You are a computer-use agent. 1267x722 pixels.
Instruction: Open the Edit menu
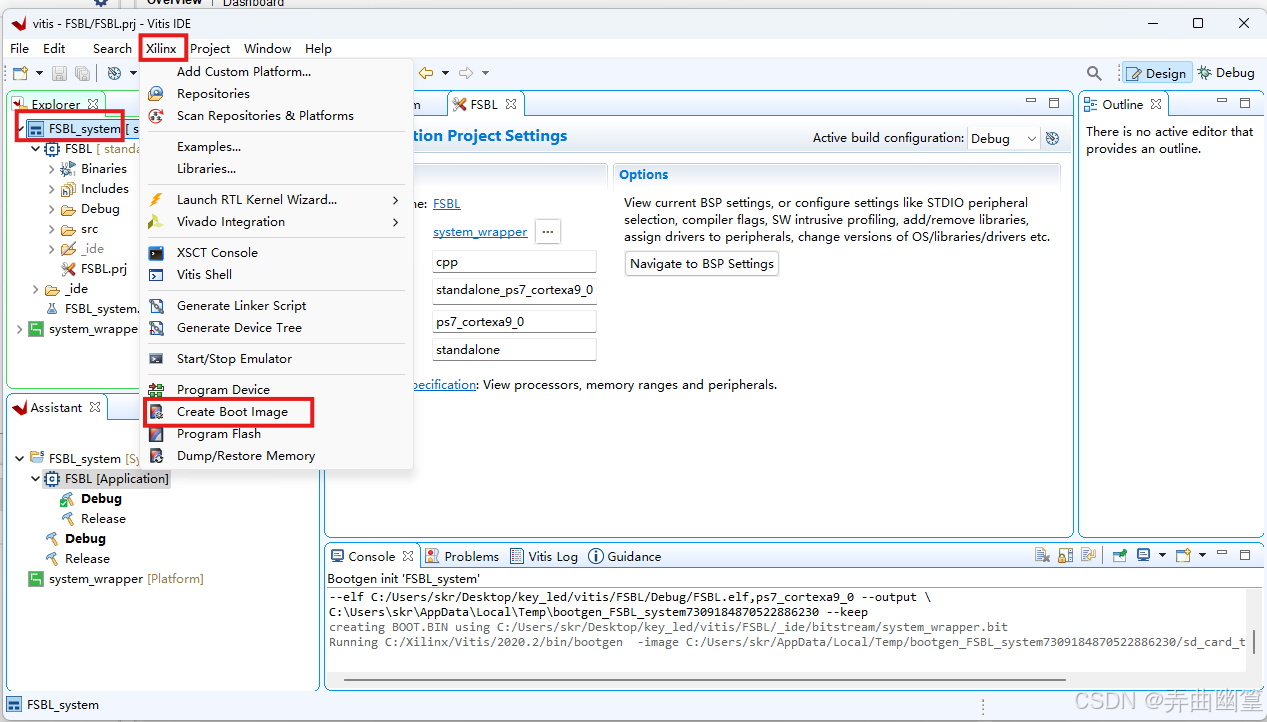pos(54,48)
